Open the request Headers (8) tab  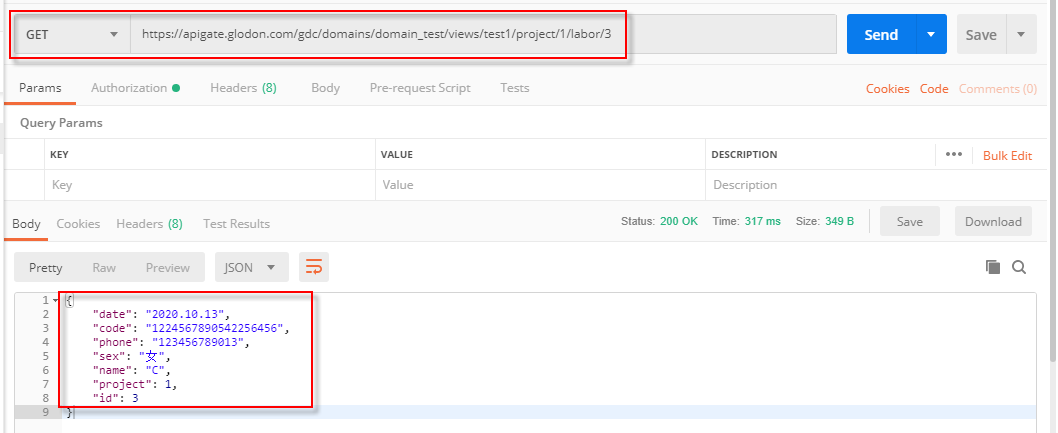pos(243,88)
